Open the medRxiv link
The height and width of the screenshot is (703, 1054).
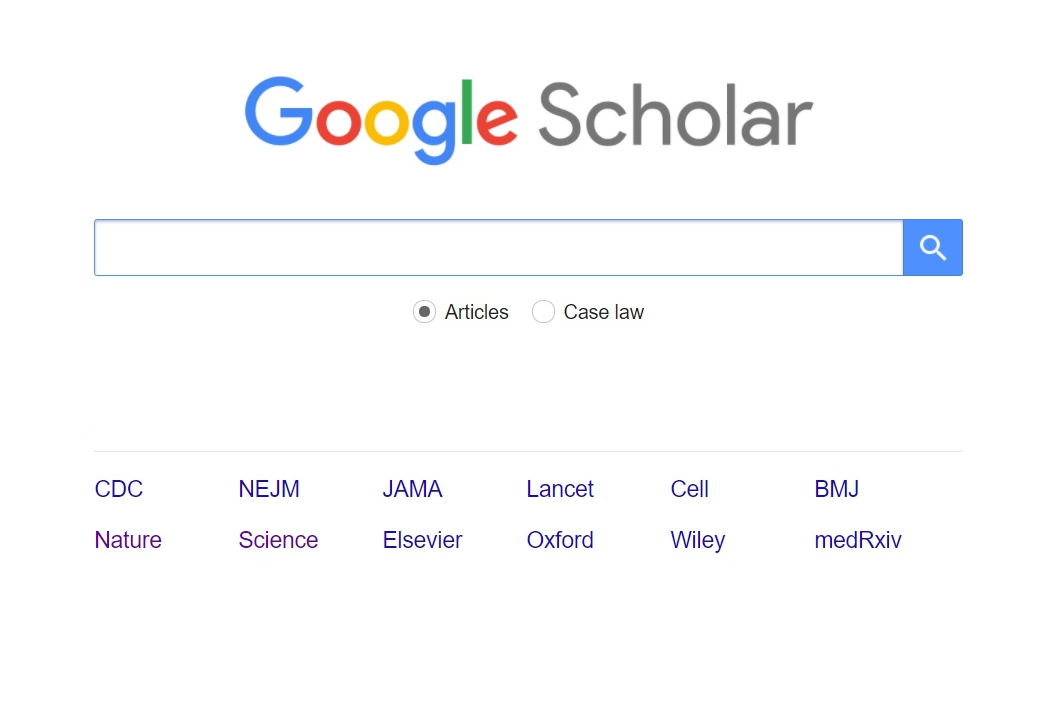(858, 540)
